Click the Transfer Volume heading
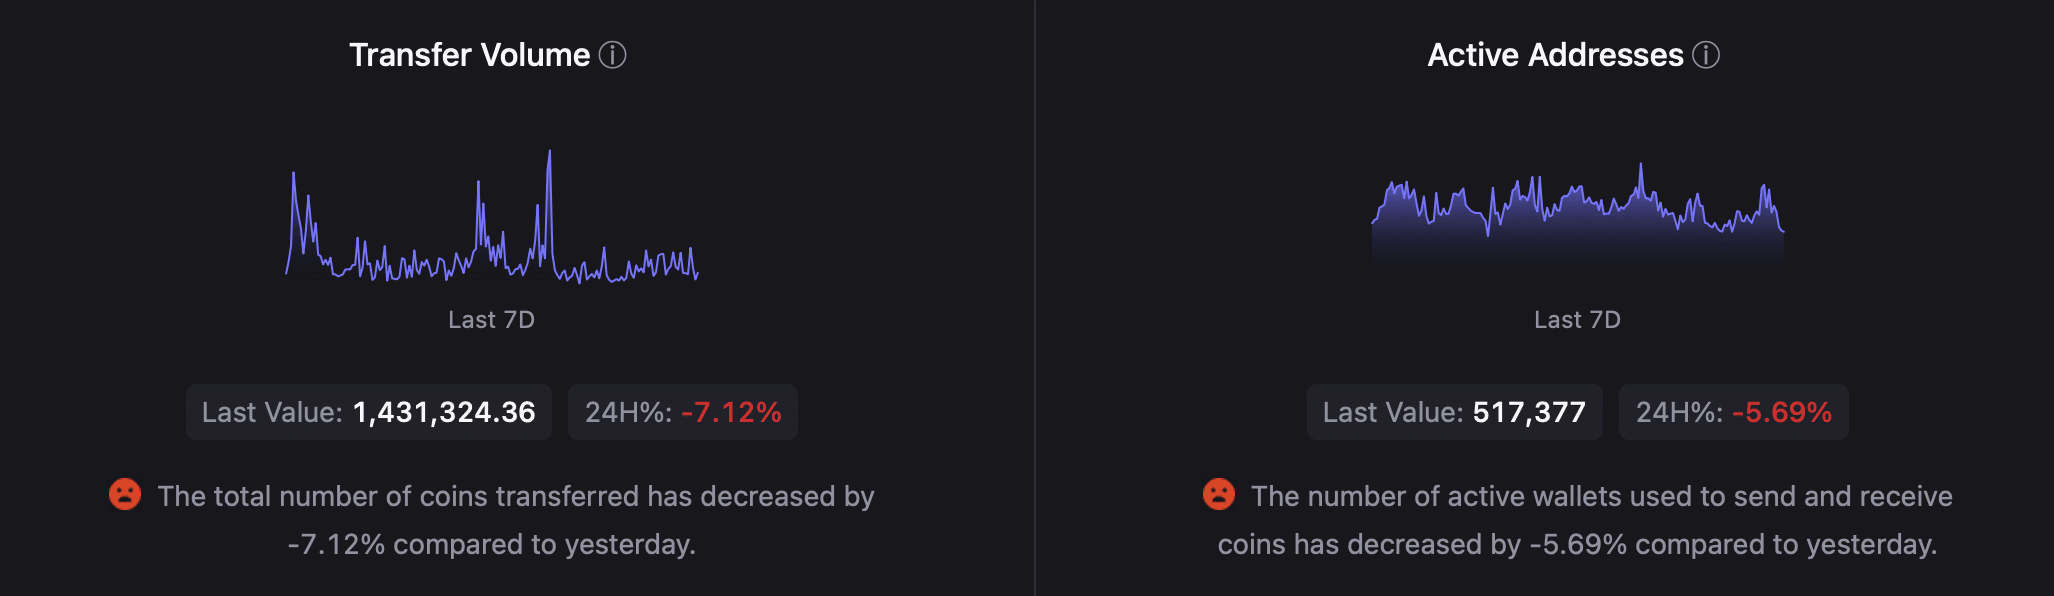Viewport: 2054px width, 596px height. point(469,55)
